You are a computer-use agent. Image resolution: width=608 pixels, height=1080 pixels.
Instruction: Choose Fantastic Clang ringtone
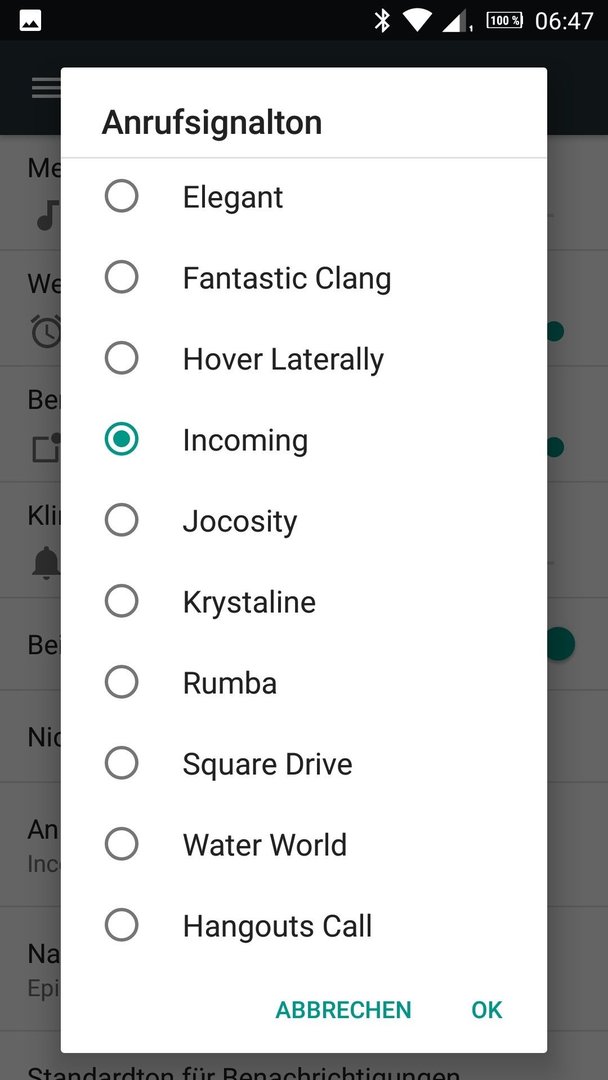click(121, 278)
